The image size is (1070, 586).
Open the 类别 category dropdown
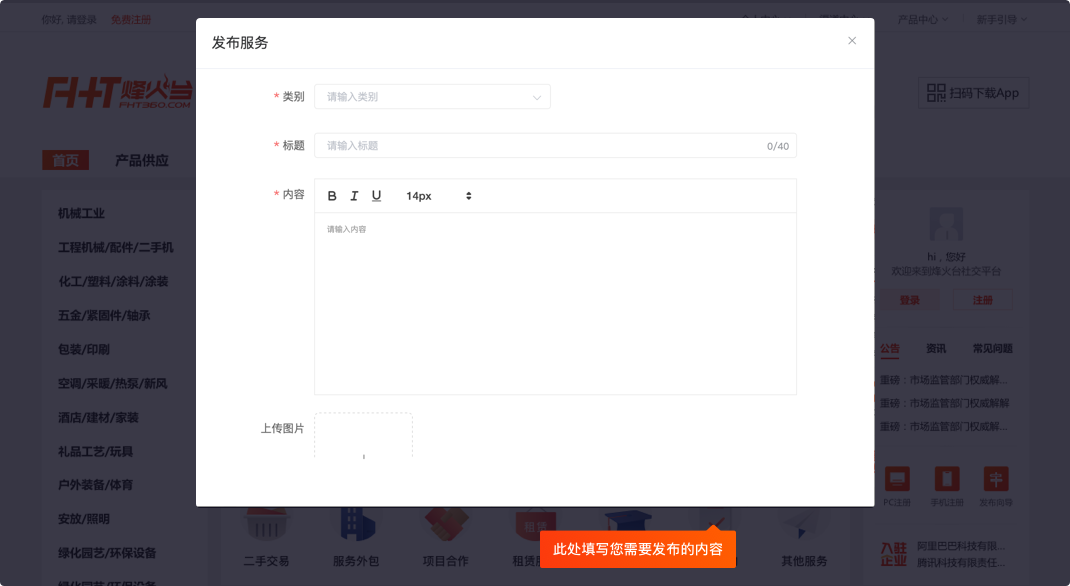(x=432, y=97)
